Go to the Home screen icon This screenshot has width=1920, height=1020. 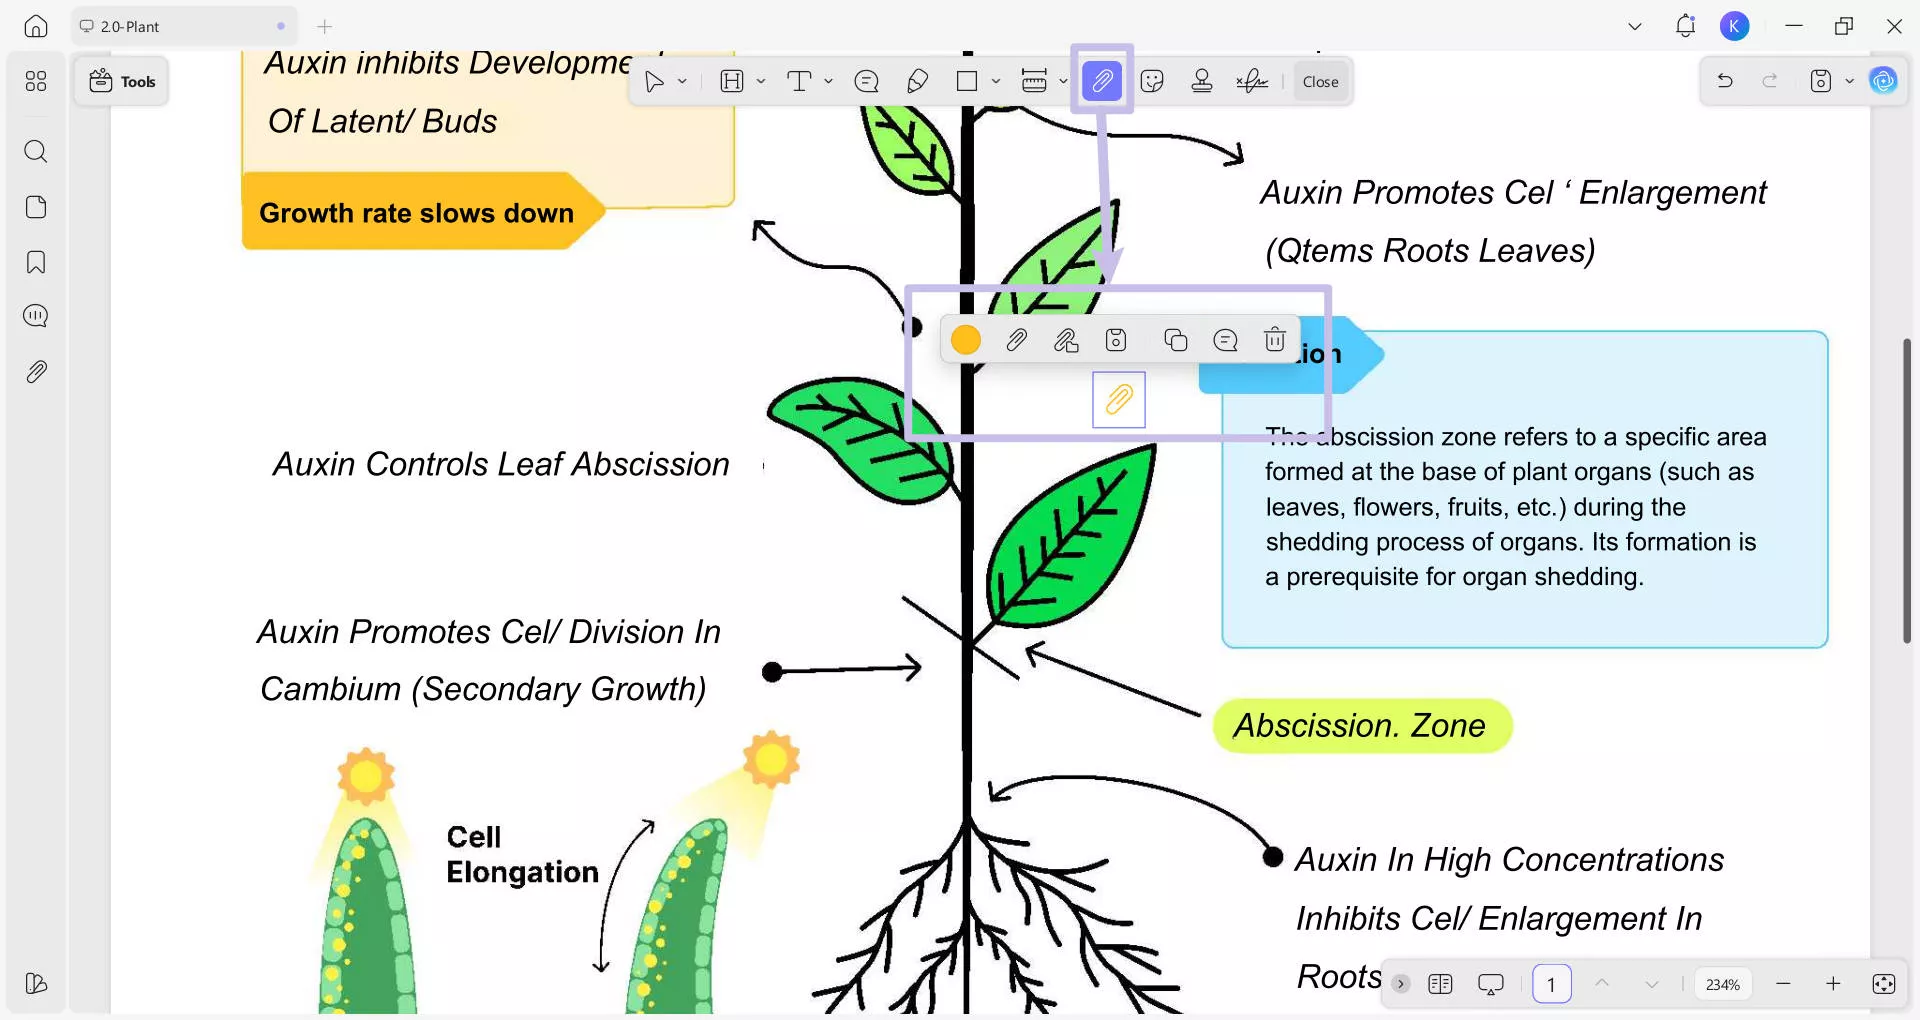click(x=36, y=27)
